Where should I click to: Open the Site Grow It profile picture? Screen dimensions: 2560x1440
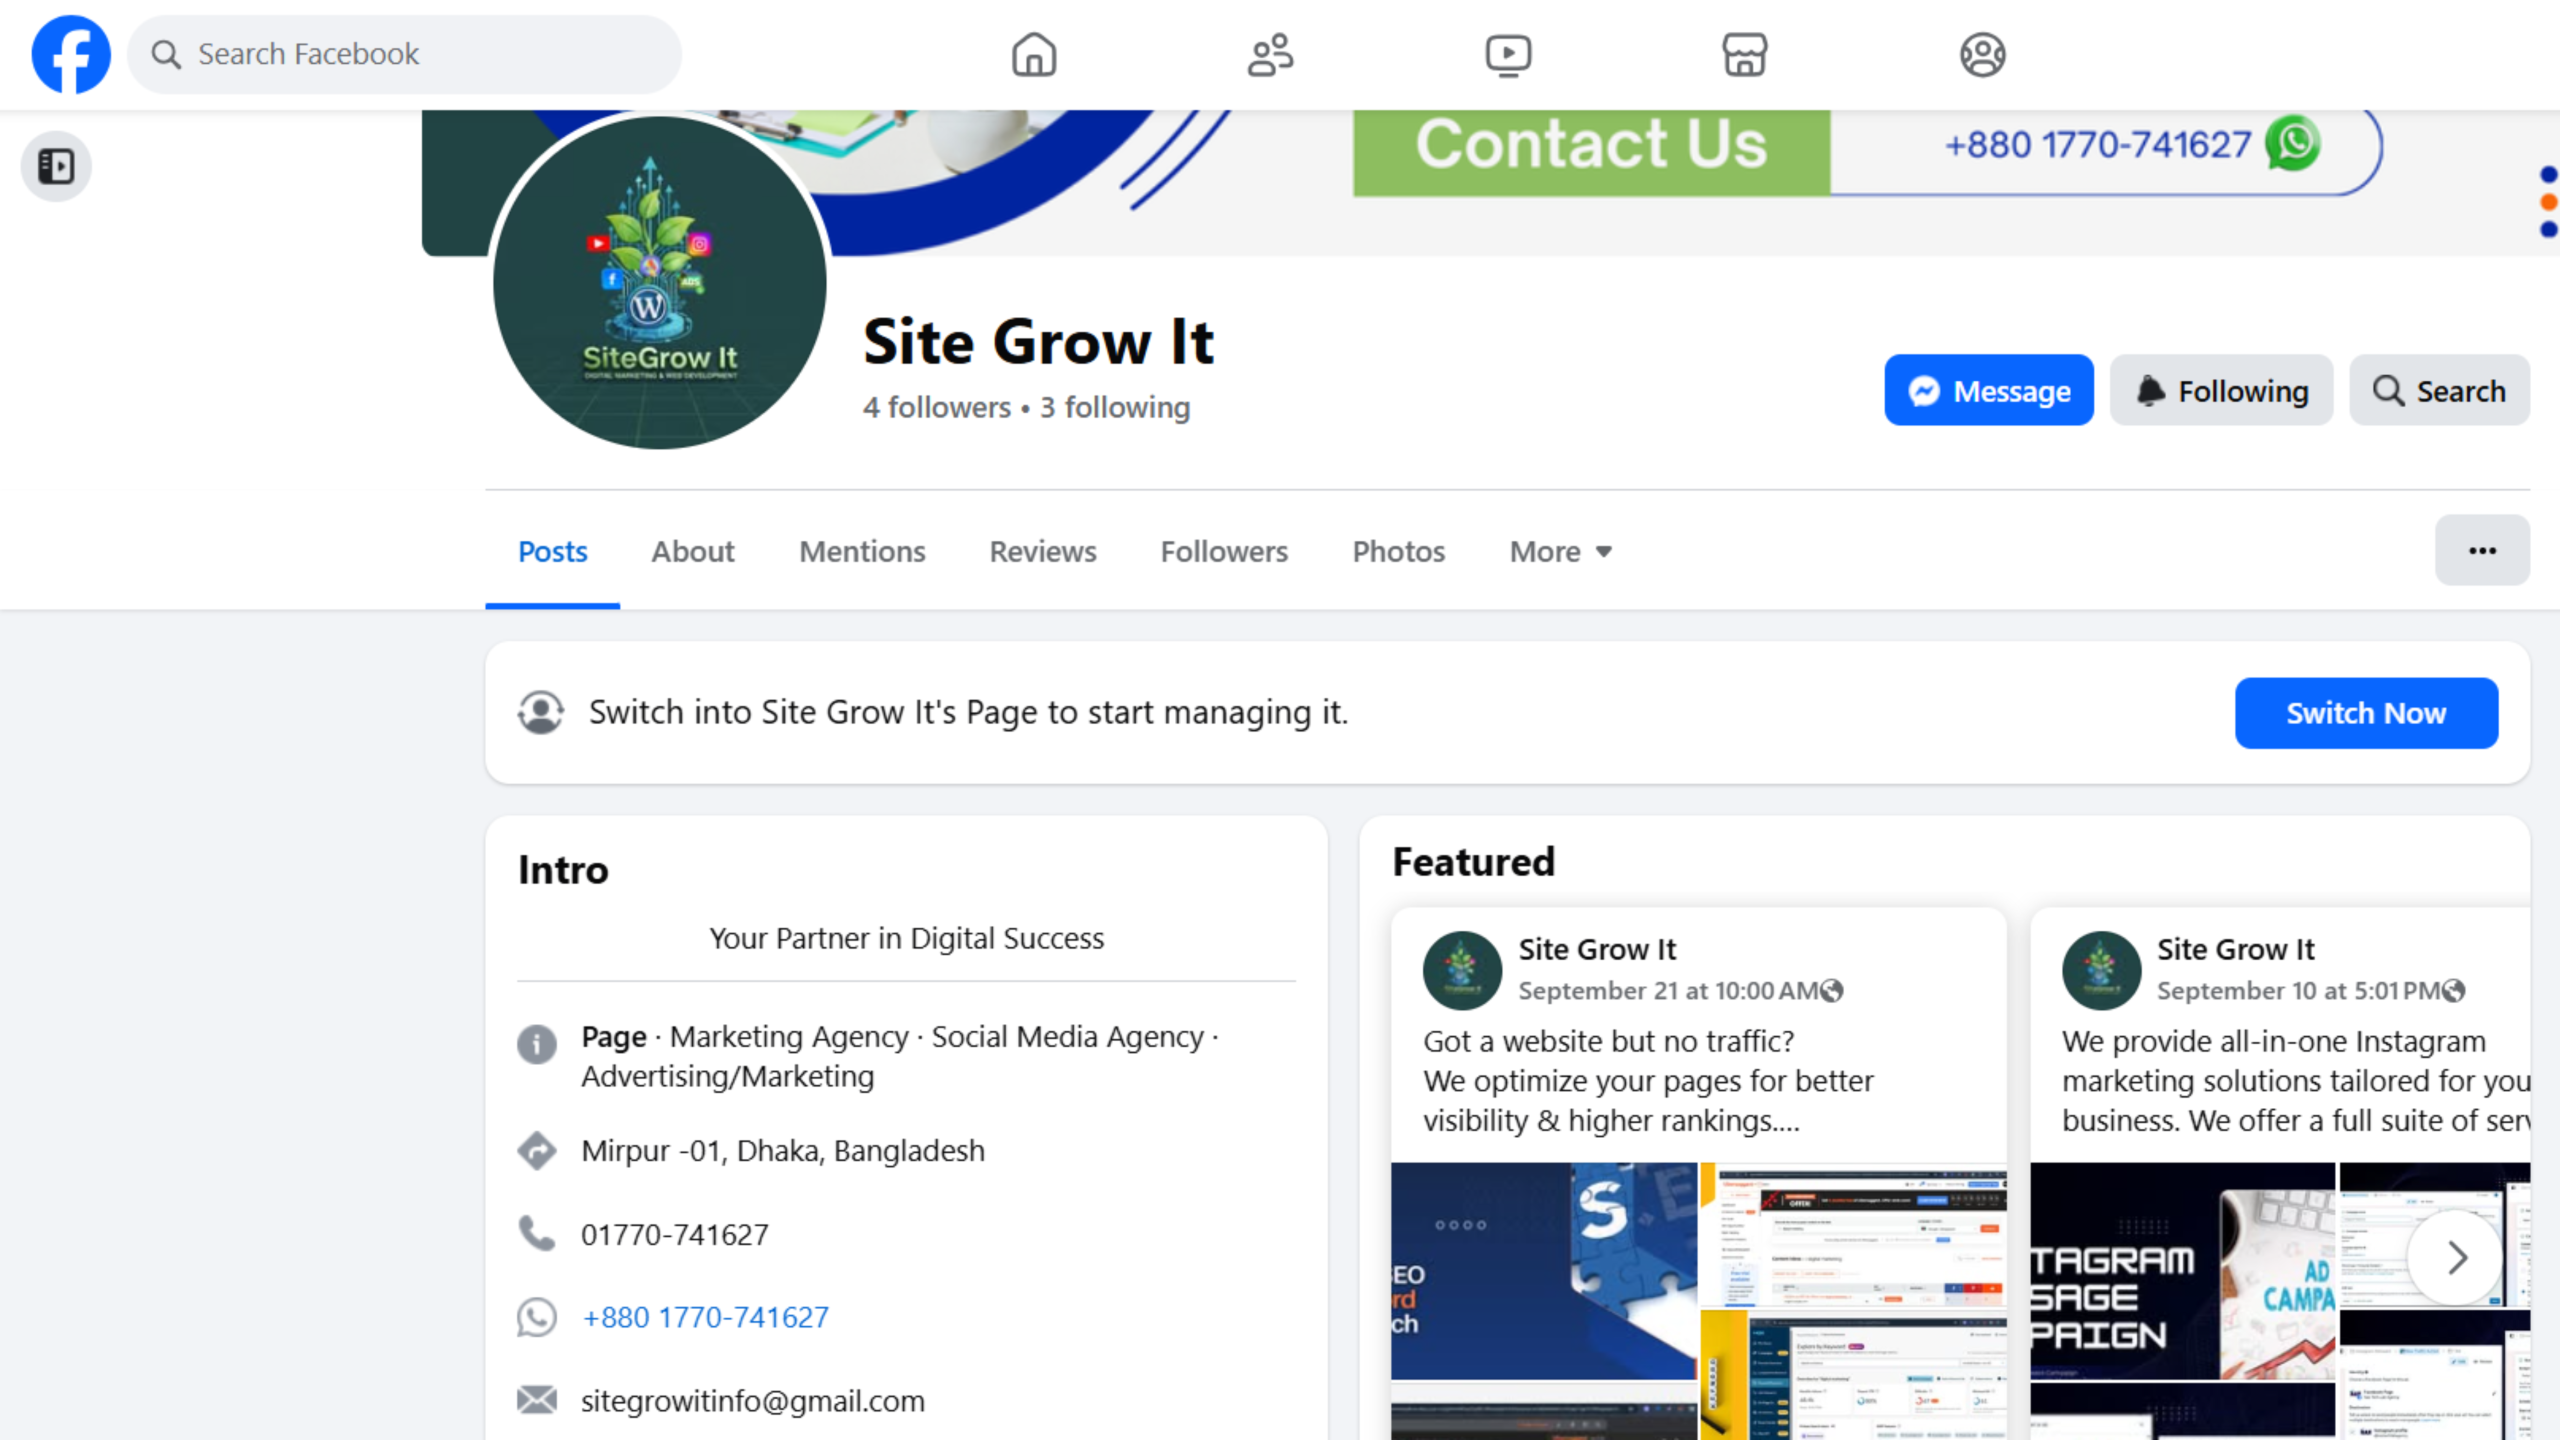tap(659, 282)
